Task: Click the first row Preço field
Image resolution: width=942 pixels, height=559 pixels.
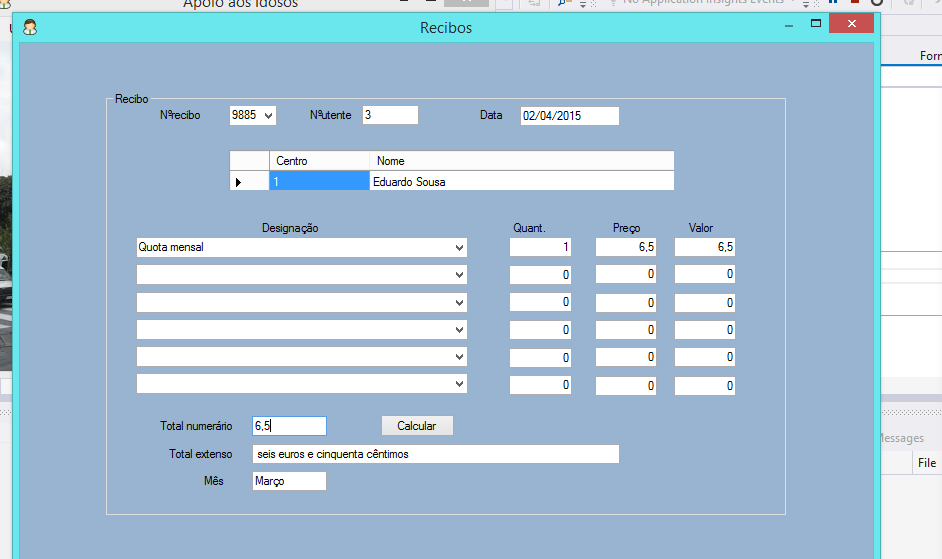Action: coord(626,247)
